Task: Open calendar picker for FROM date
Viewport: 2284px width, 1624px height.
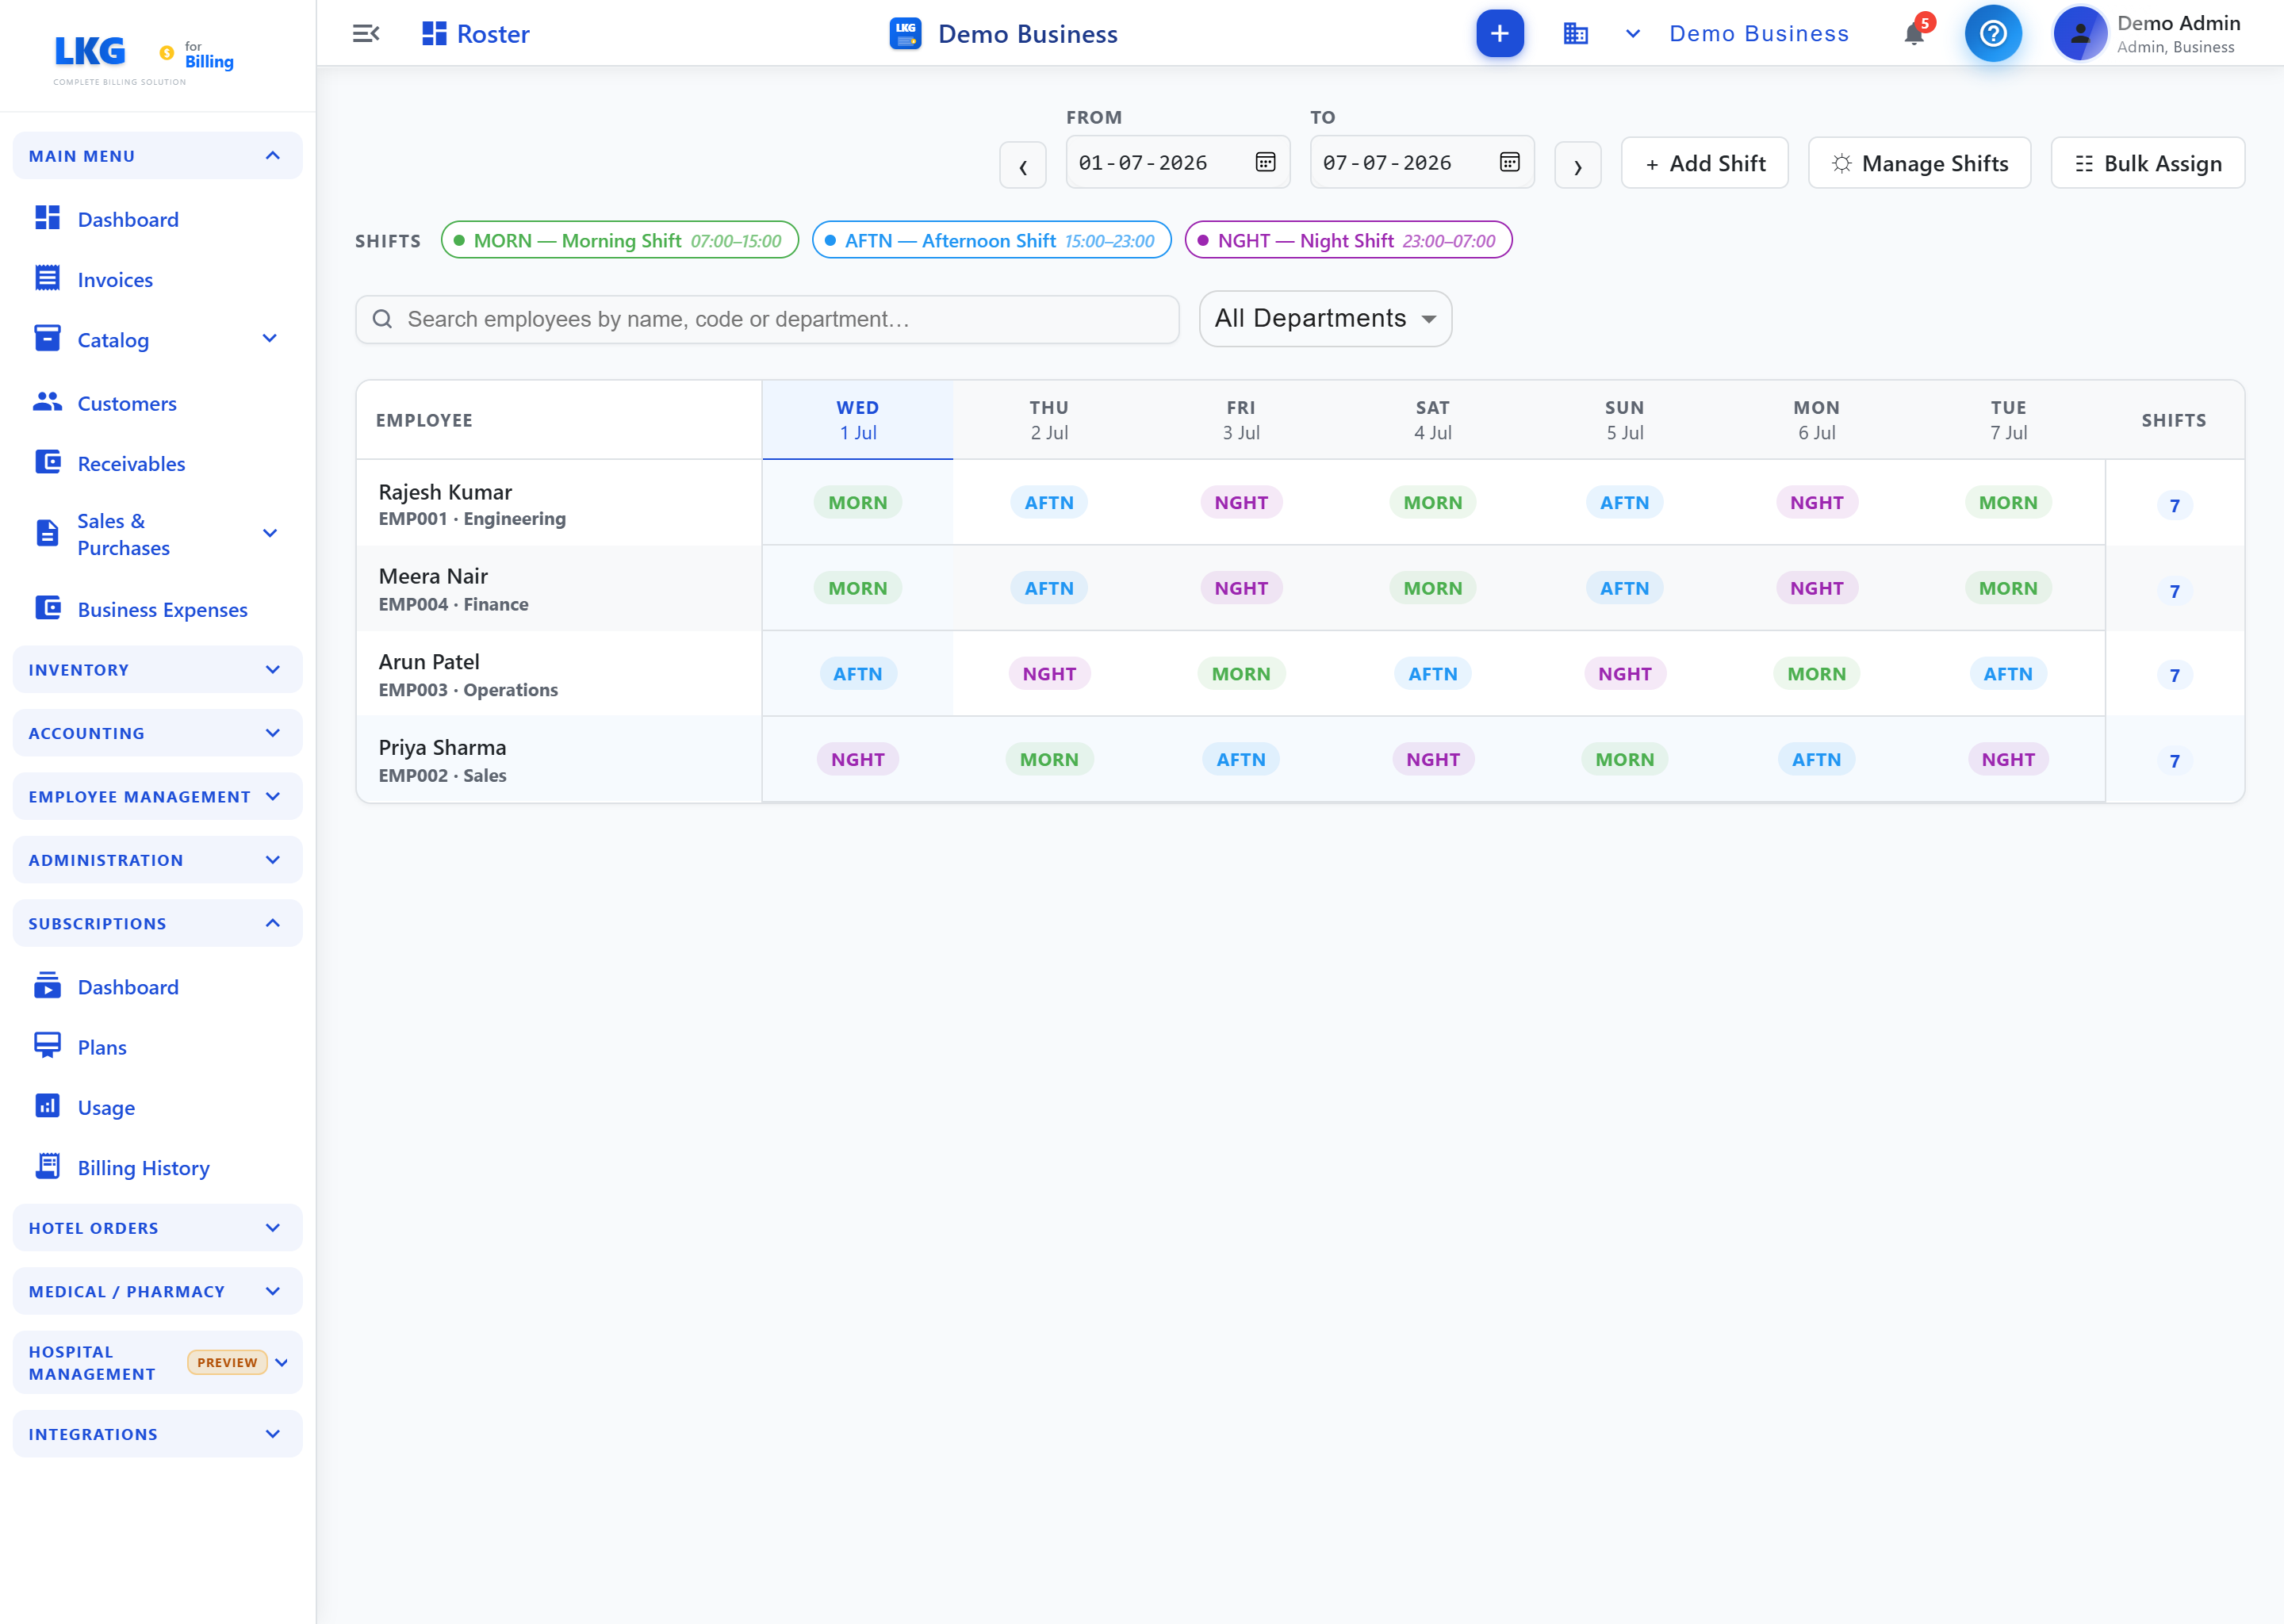Action: pos(1265,162)
